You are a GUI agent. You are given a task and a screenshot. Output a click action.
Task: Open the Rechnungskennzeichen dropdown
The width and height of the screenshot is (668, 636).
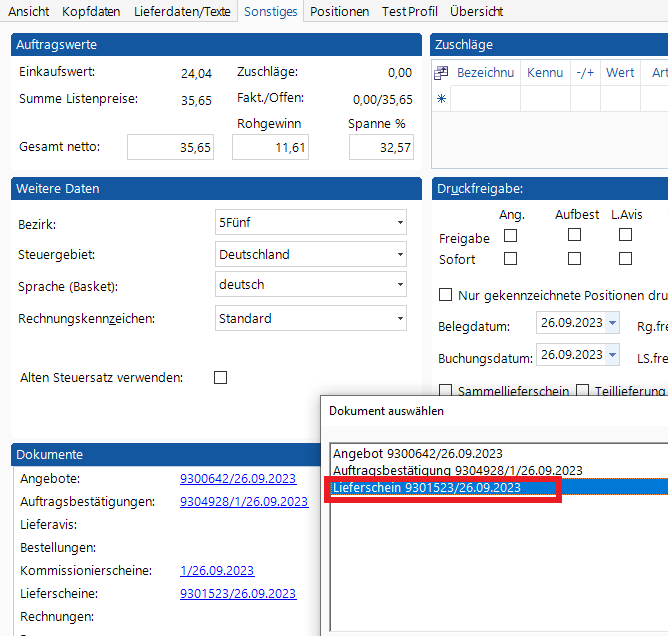[399, 319]
